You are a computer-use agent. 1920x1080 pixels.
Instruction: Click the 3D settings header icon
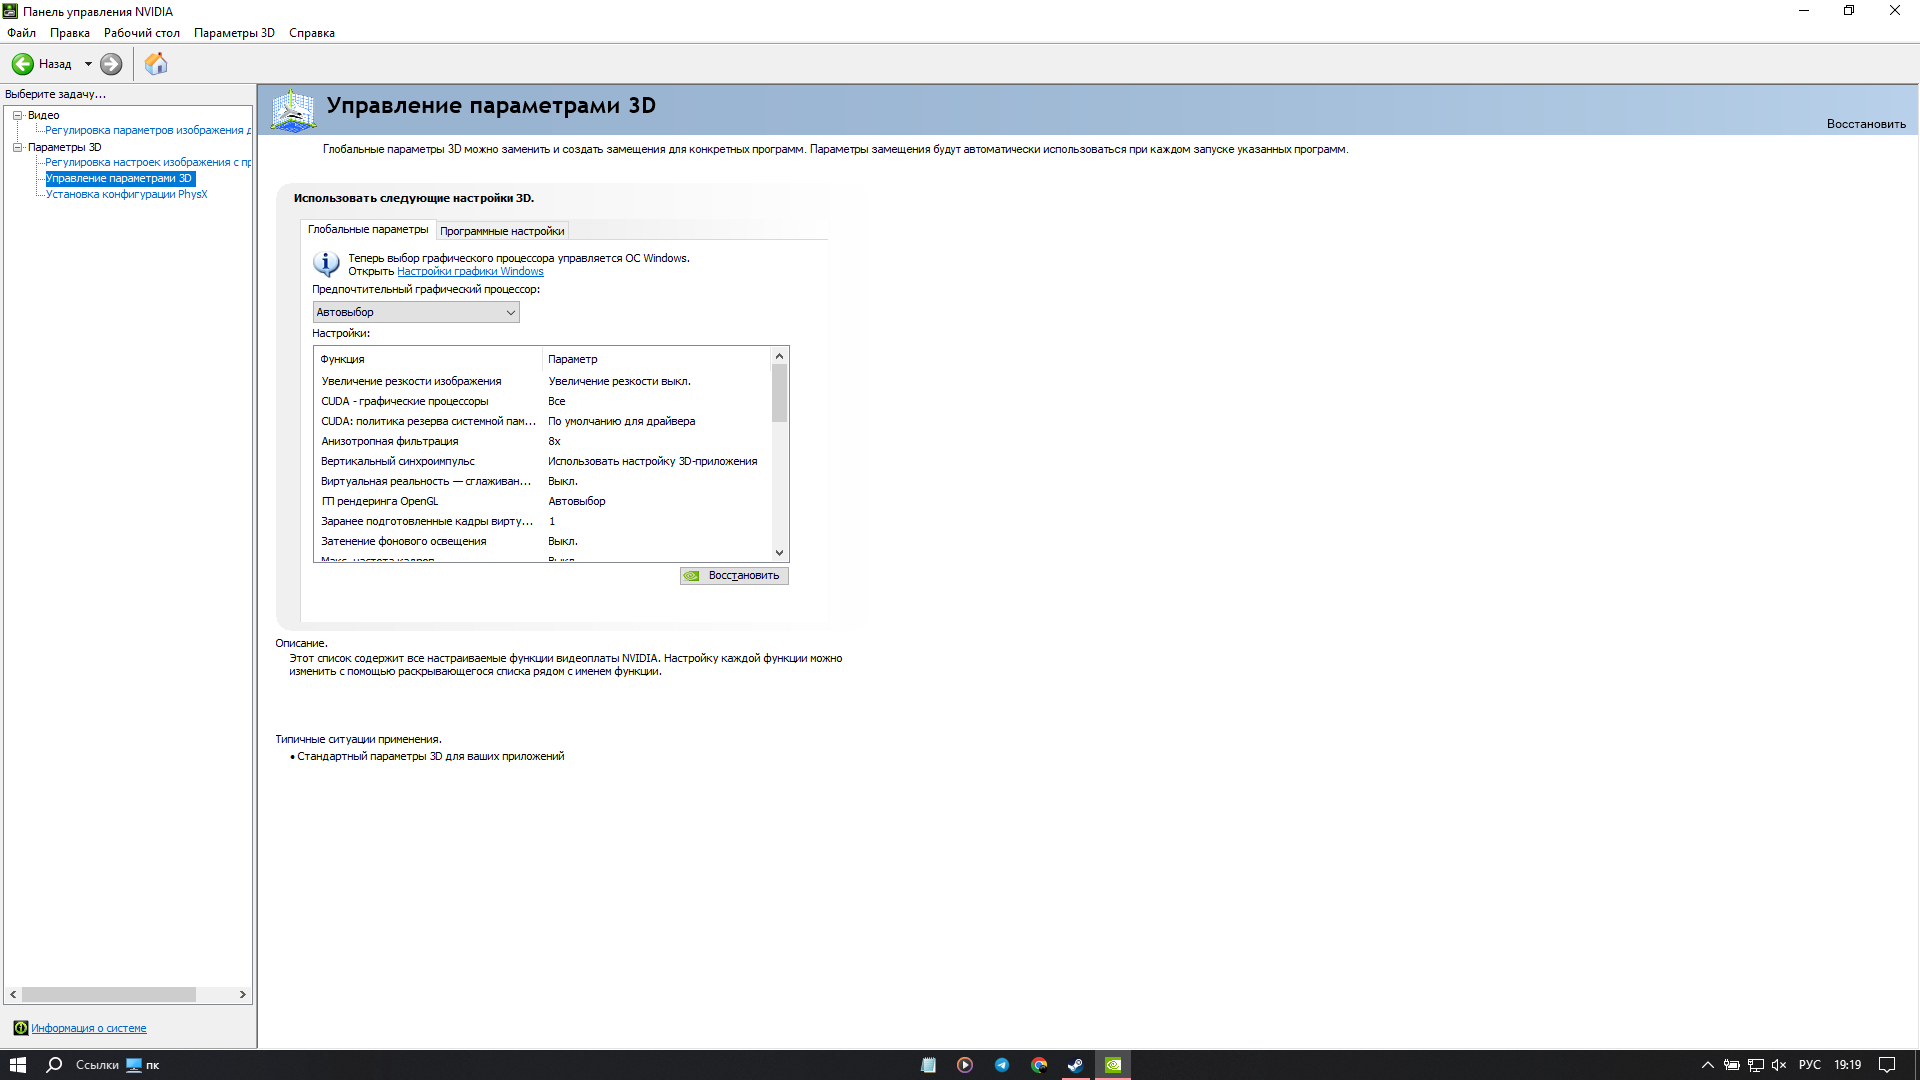point(293,110)
